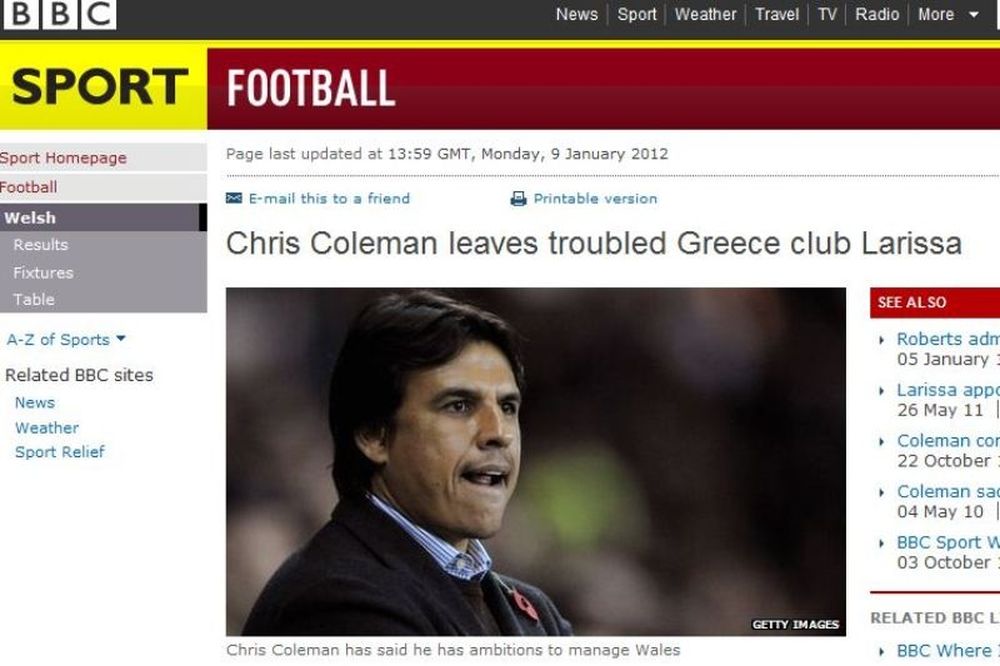Open the Results sidebar item
The width and height of the screenshot is (1000, 666).
(40, 245)
